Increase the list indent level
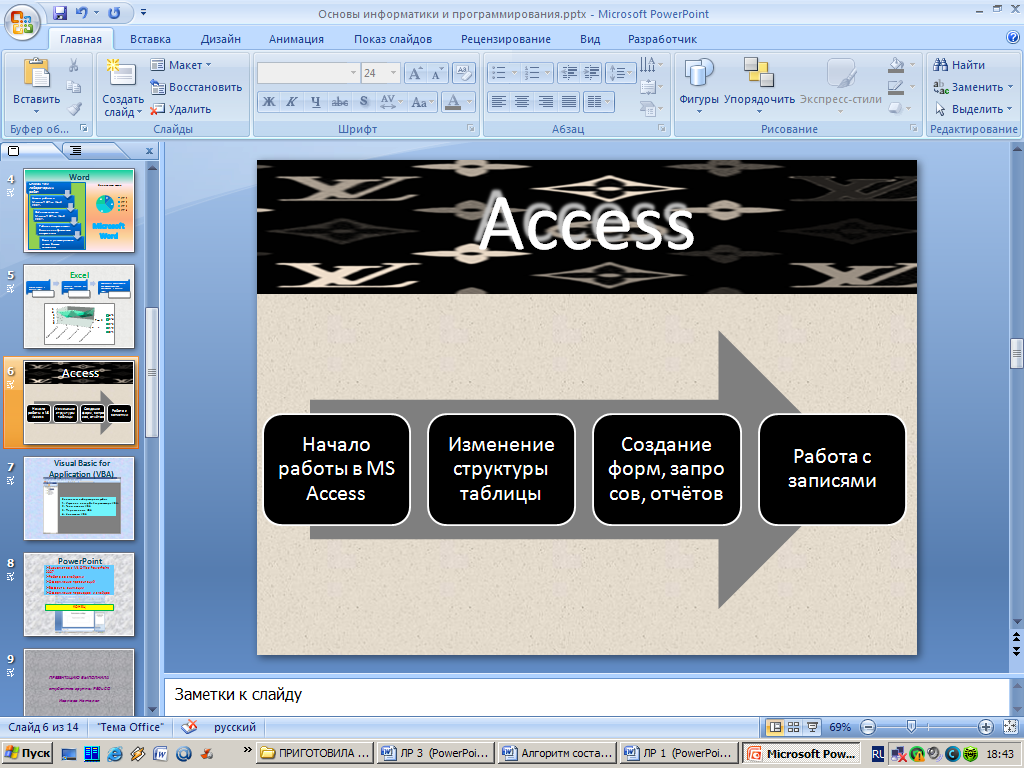 tap(591, 73)
